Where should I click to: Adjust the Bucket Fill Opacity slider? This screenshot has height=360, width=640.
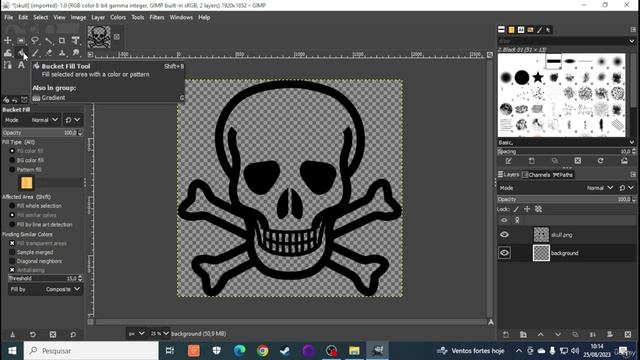point(42,133)
